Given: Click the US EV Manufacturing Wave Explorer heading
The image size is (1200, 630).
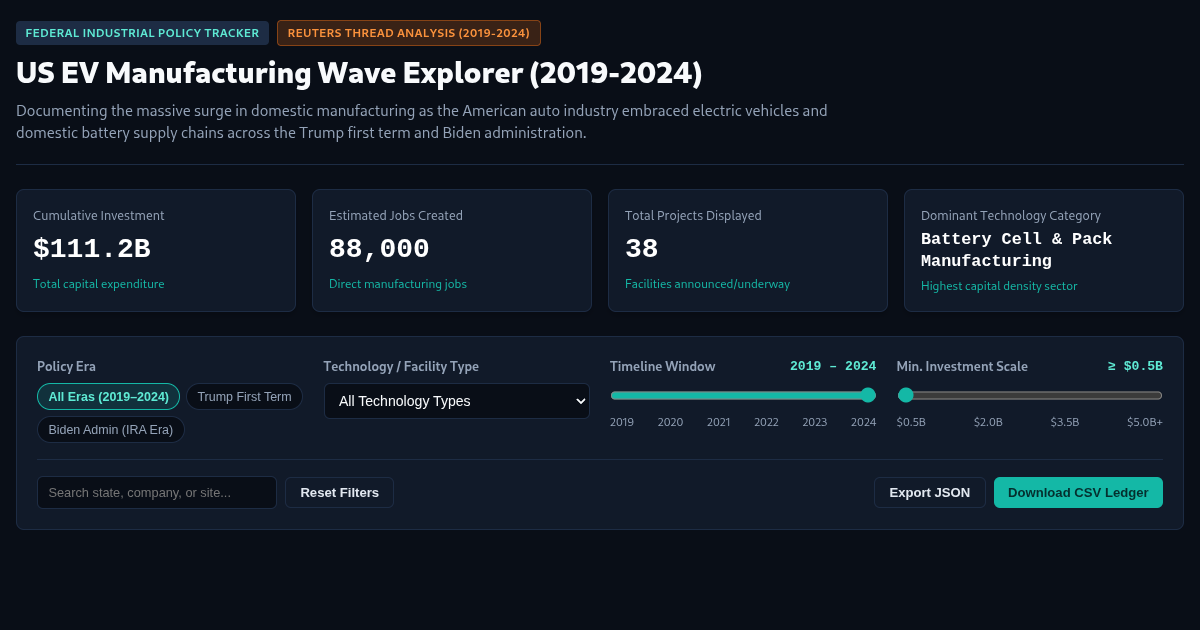Looking at the screenshot, I should click(x=359, y=73).
